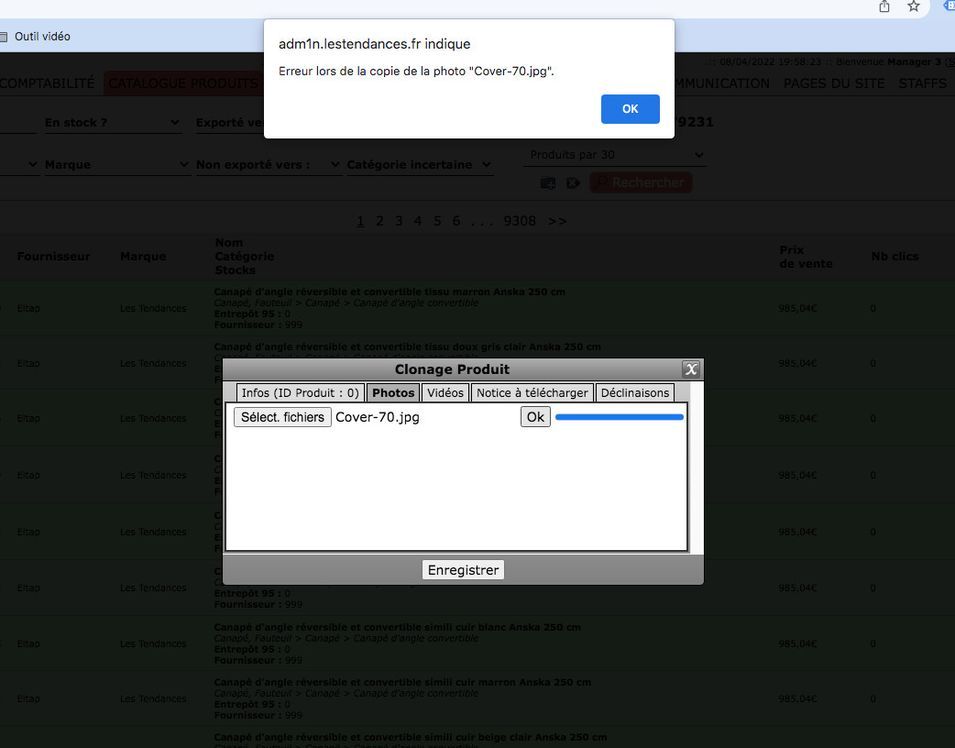Select the Déclinaisons tab
955x748 pixels.
pyautogui.click(x=634, y=393)
